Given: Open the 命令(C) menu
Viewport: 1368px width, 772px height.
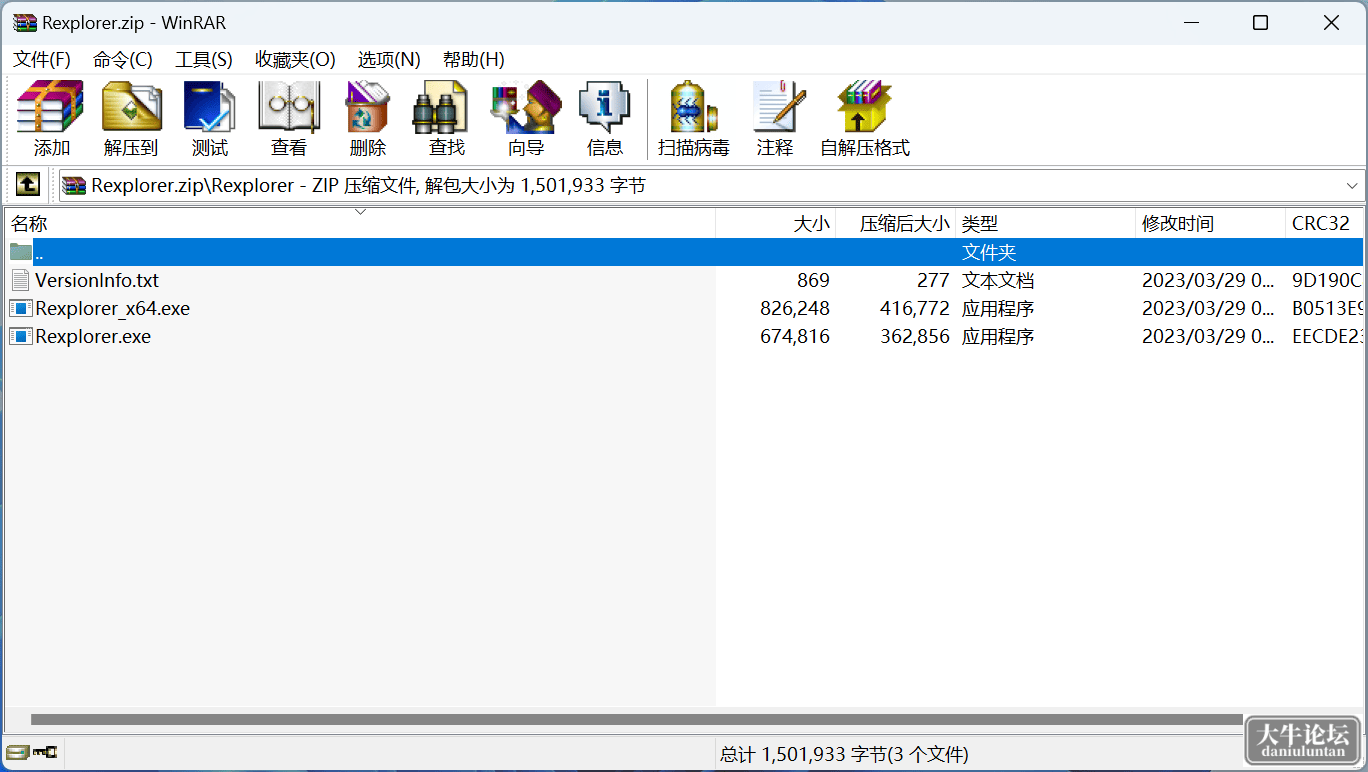Looking at the screenshot, I should pos(123,60).
